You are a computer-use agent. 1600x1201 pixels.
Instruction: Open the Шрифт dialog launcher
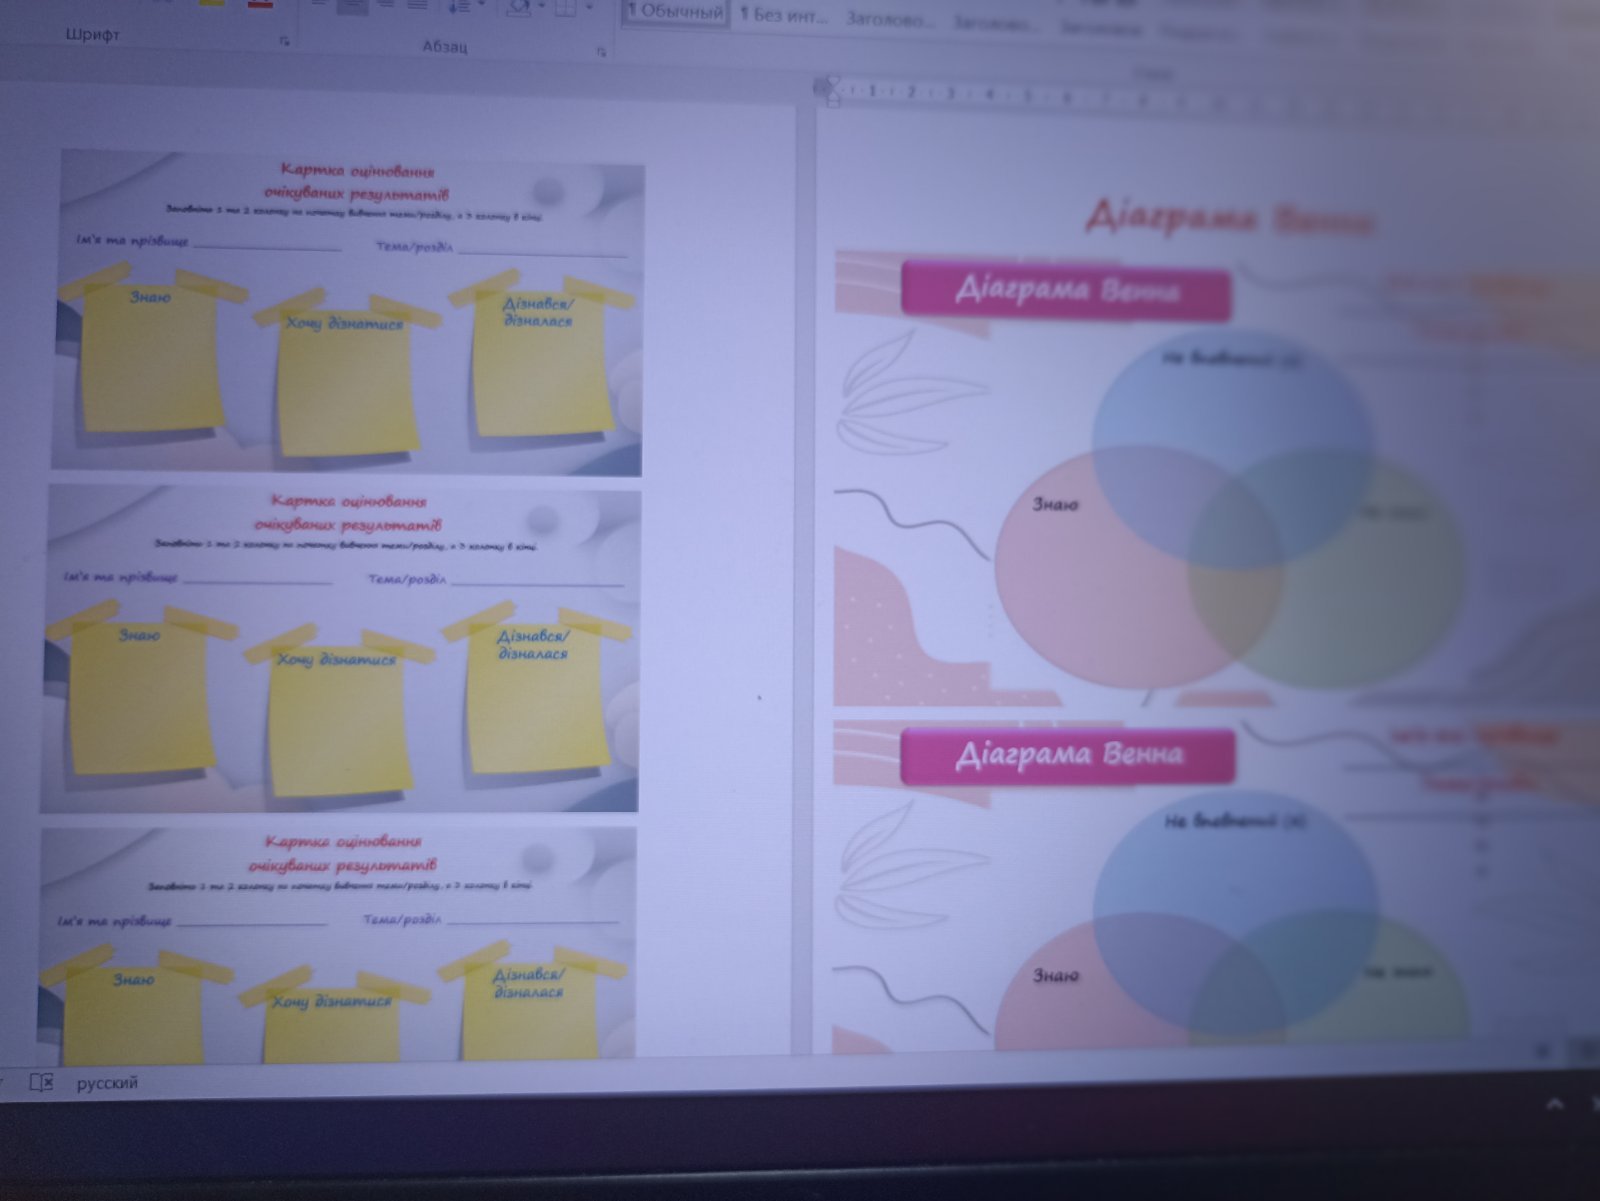(x=284, y=41)
